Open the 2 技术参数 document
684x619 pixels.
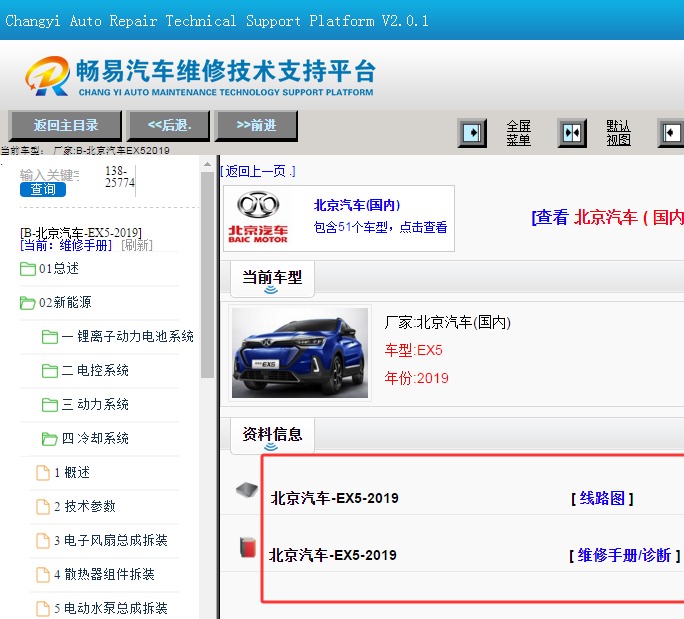(x=76, y=506)
